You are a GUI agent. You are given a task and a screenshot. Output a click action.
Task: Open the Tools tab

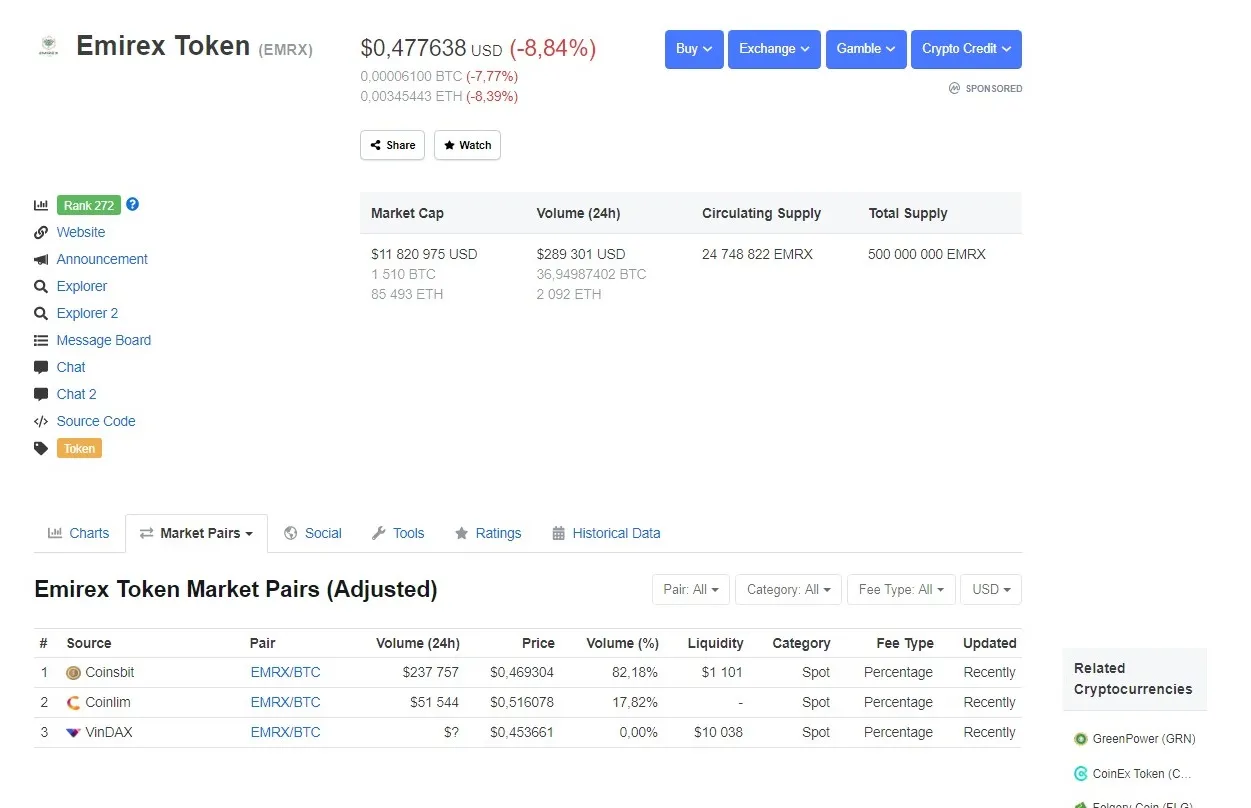[398, 533]
